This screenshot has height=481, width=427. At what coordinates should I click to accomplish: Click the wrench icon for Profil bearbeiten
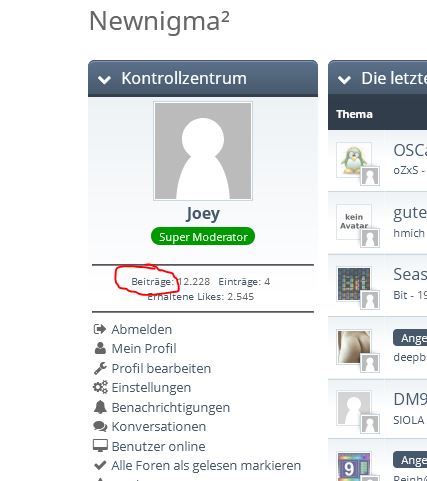point(100,368)
